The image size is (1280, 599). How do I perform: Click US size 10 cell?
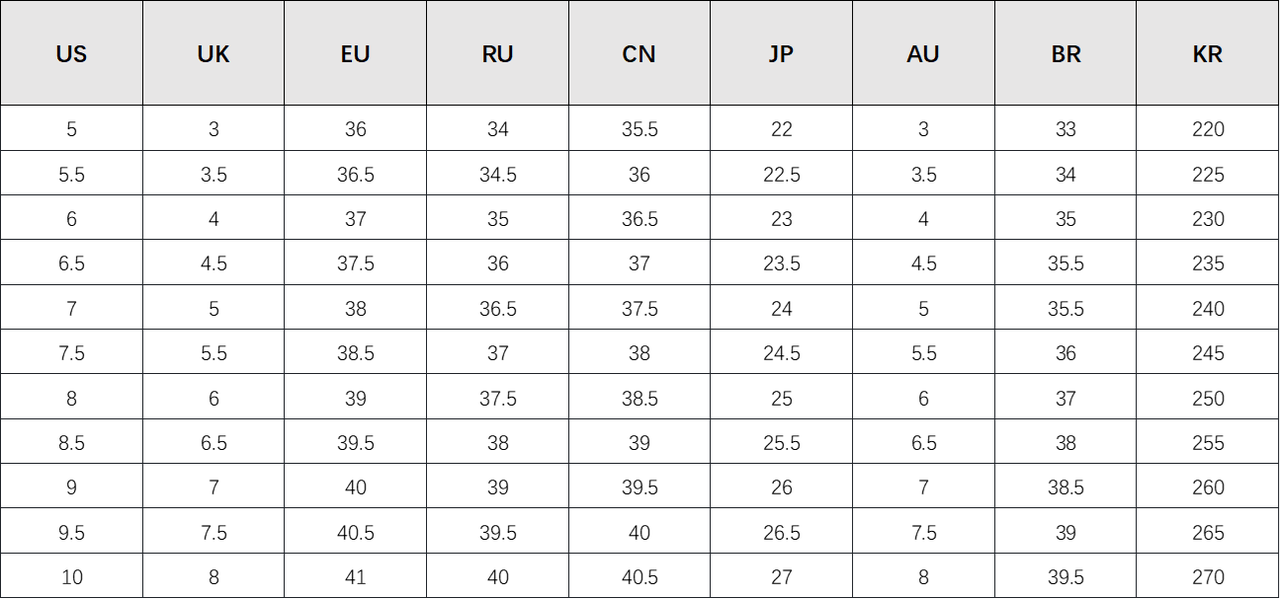(71, 577)
